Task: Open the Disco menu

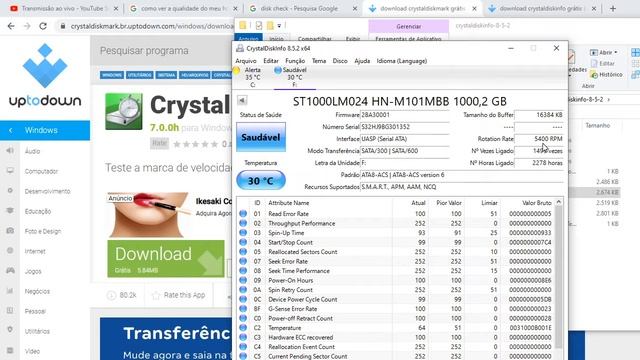Action: coord(340,61)
